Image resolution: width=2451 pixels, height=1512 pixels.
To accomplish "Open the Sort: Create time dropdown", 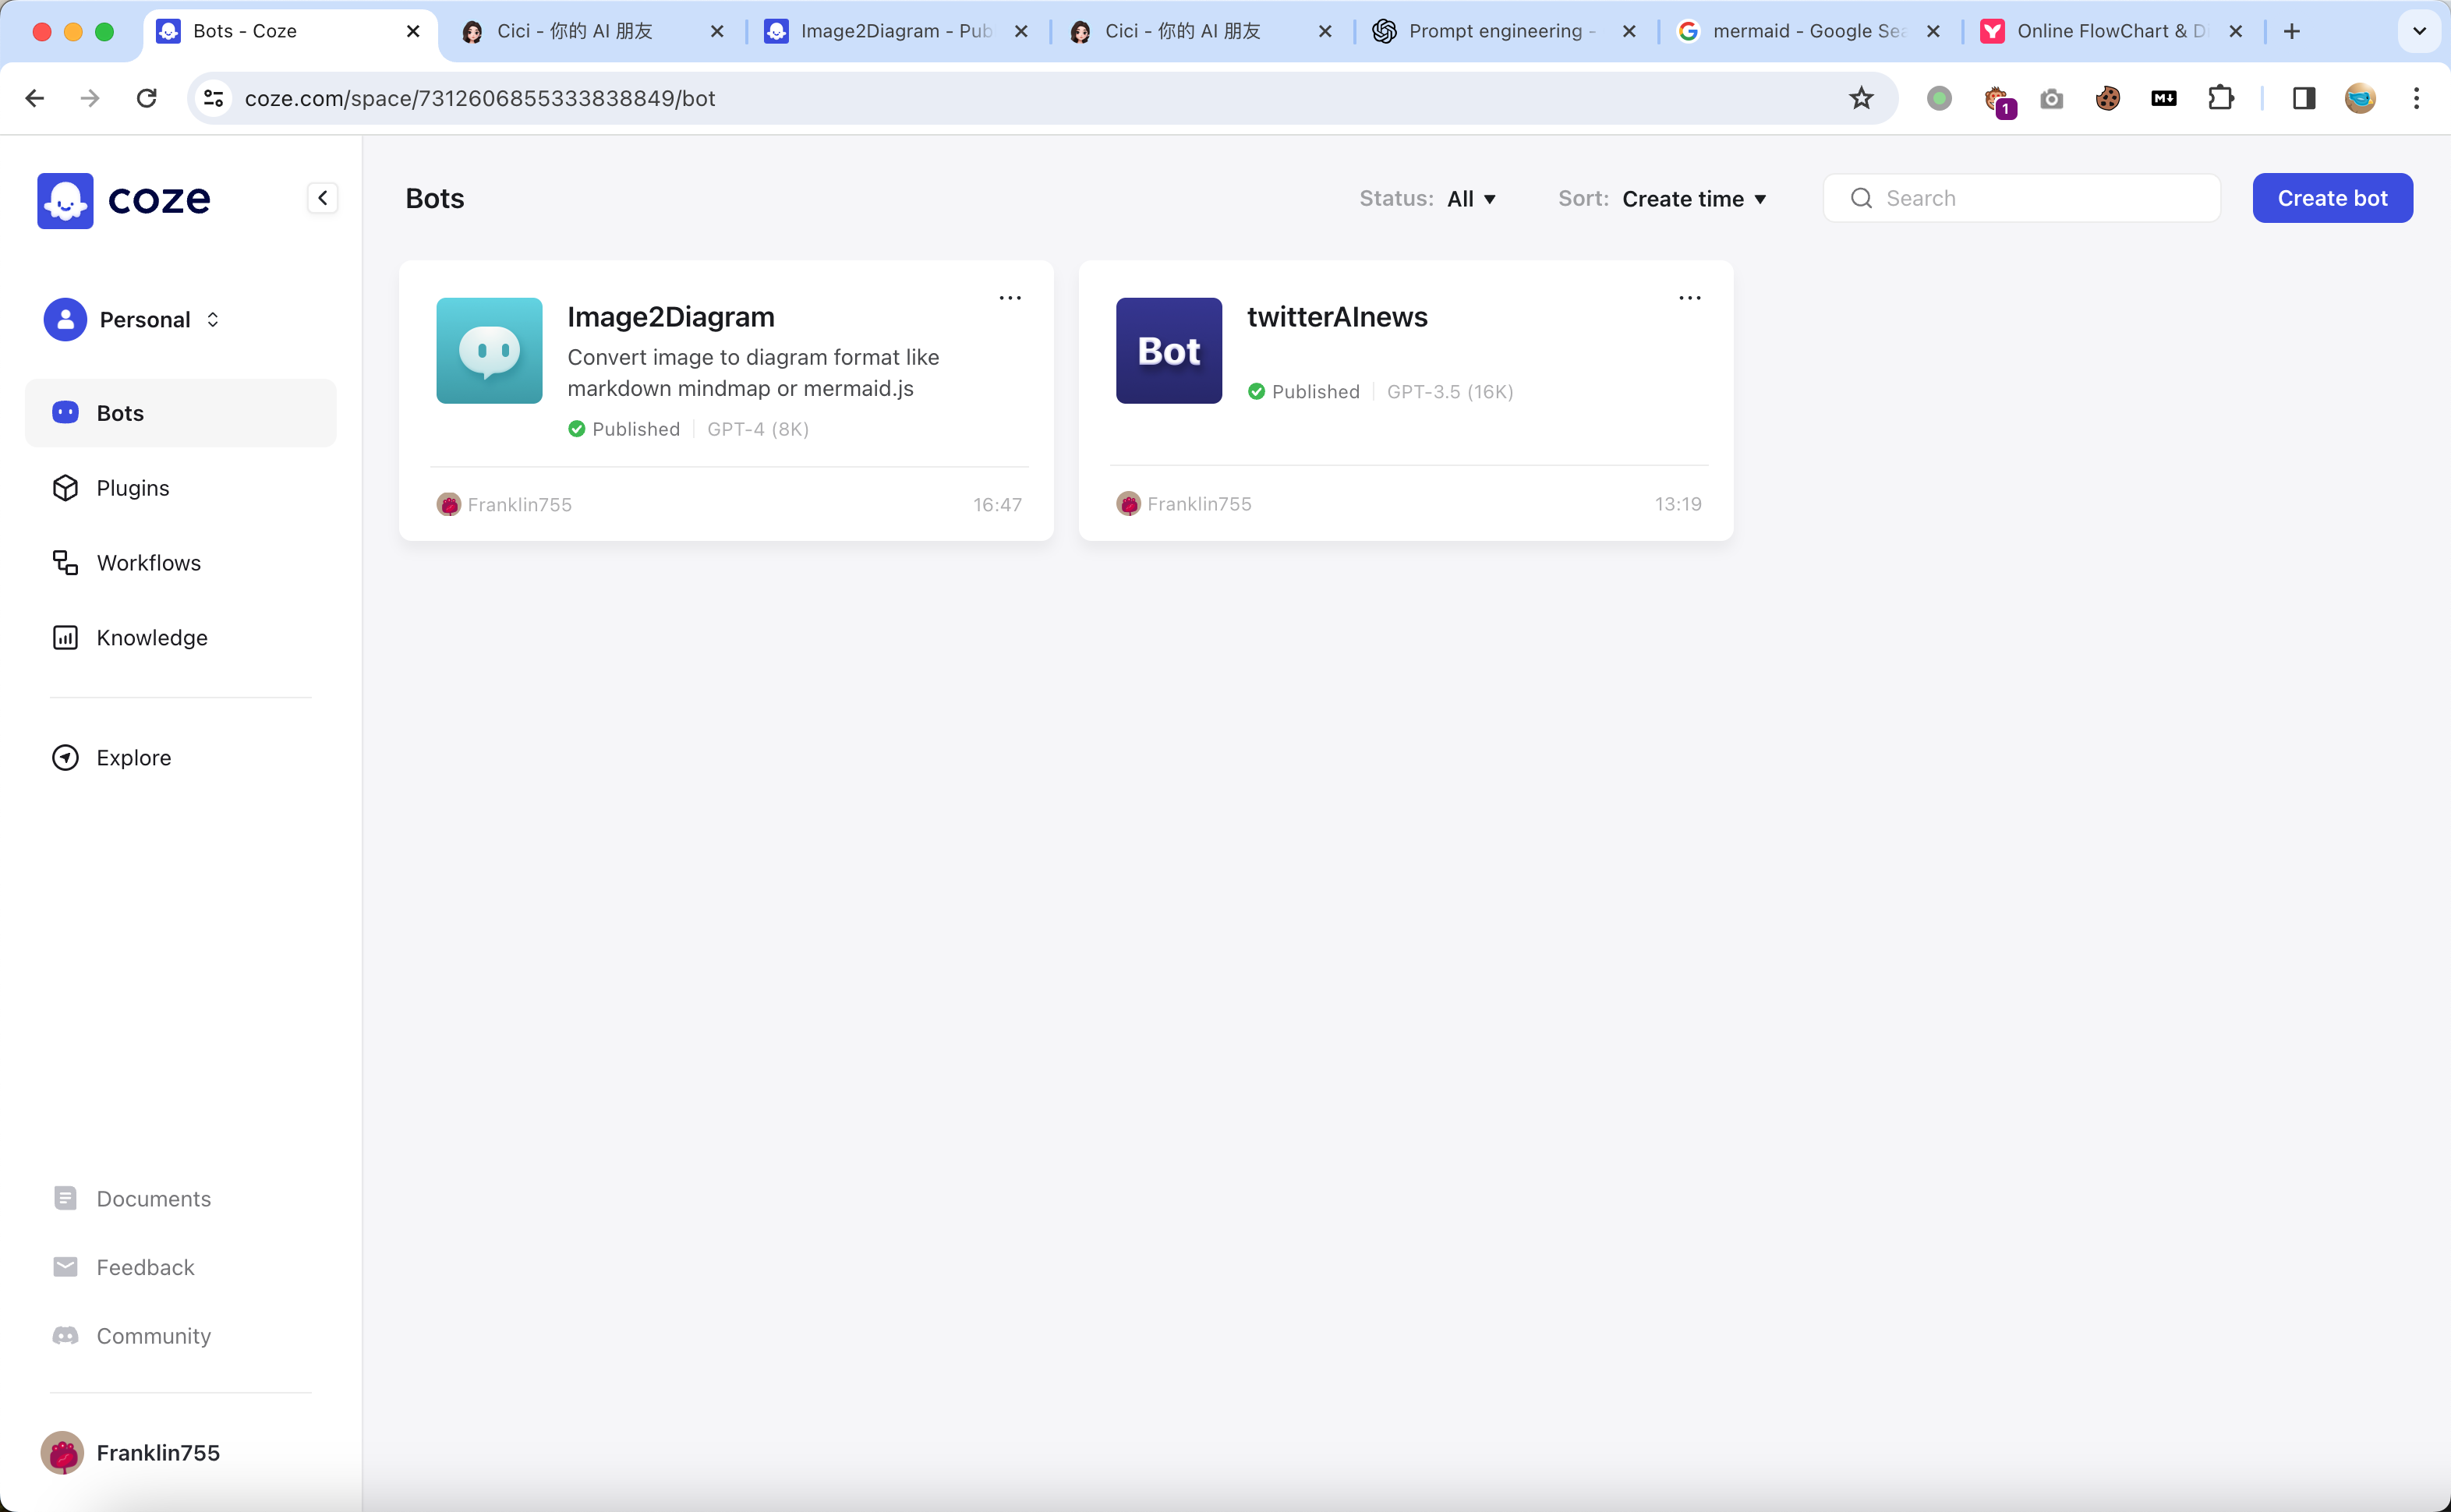I will [x=1693, y=199].
